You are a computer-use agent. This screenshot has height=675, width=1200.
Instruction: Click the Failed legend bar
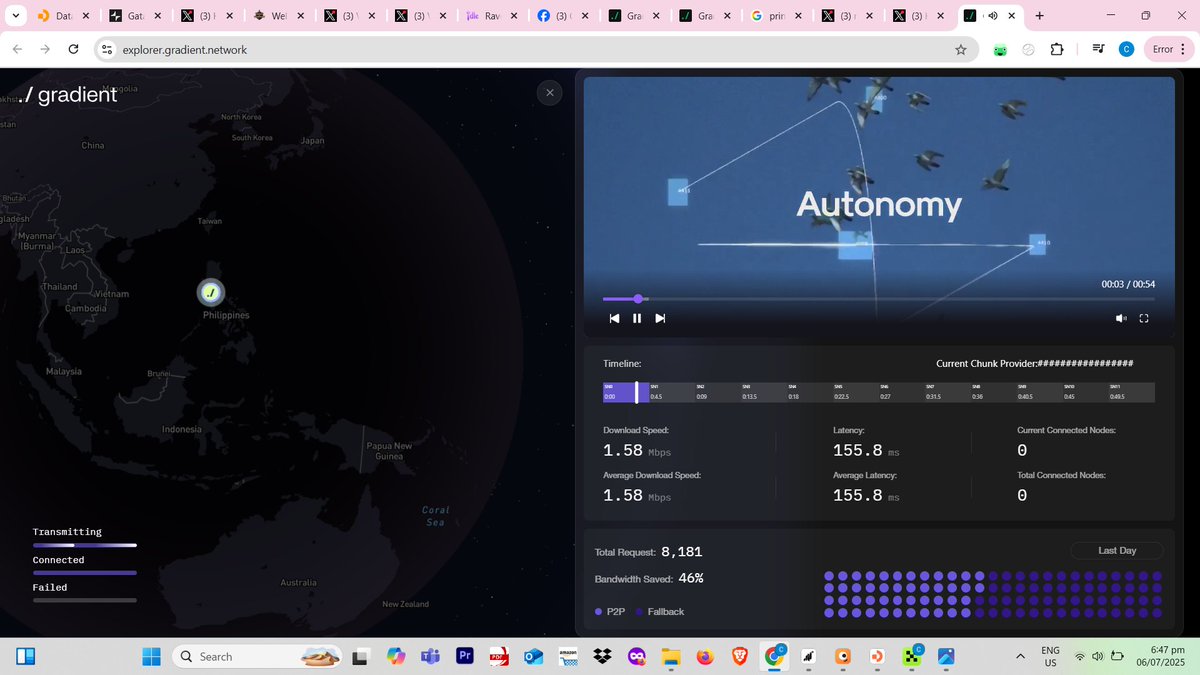point(85,600)
